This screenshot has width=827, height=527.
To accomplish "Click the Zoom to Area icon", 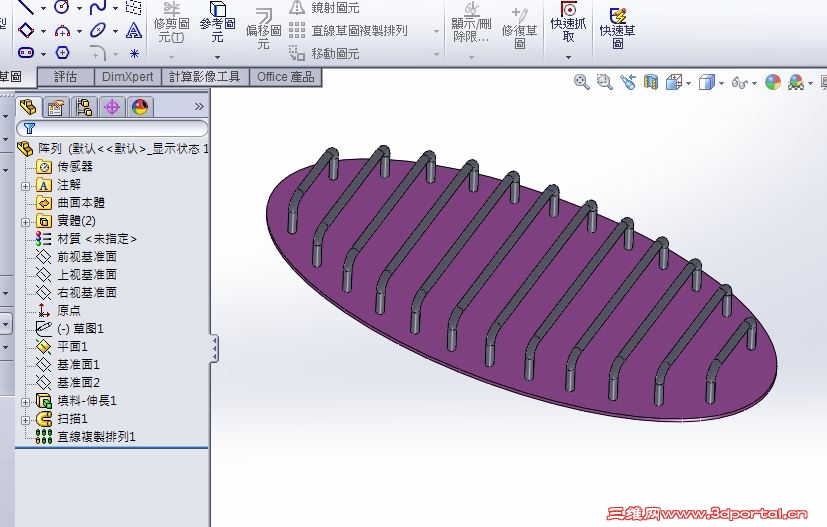I will pos(604,82).
